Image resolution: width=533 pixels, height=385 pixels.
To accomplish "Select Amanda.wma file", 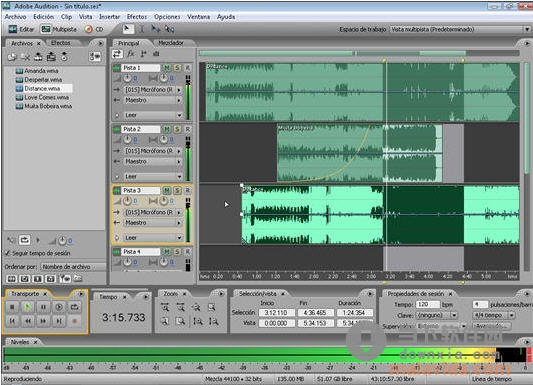I will coord(37,71).
